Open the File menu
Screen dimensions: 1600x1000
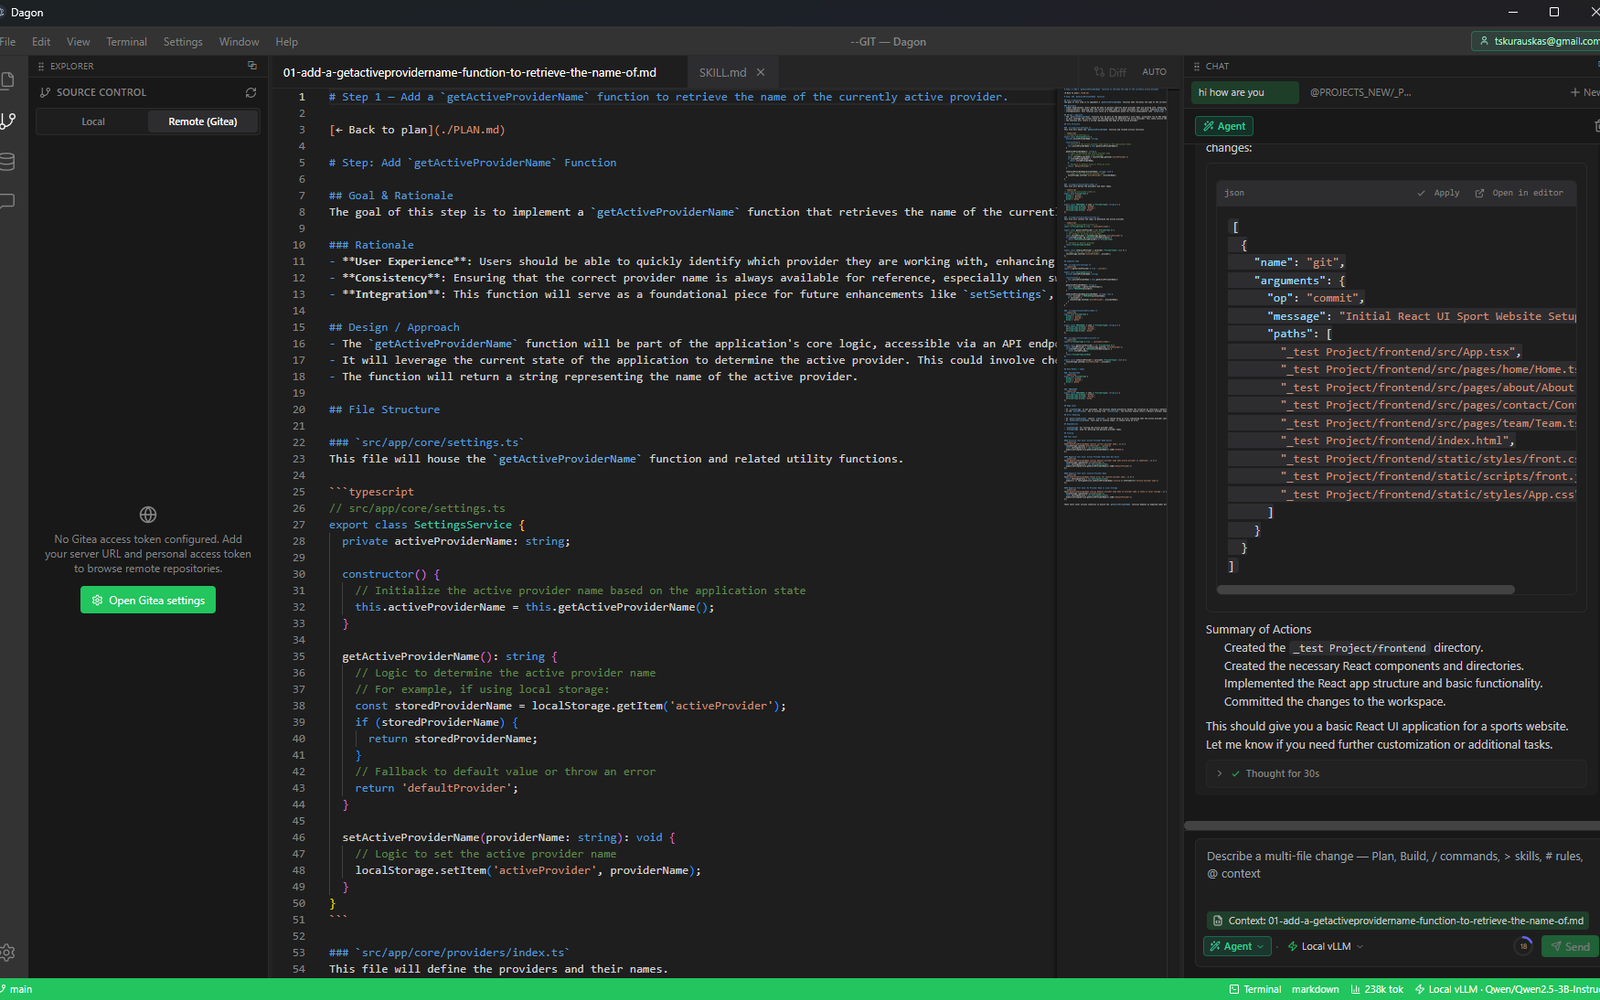click(7, 42)
